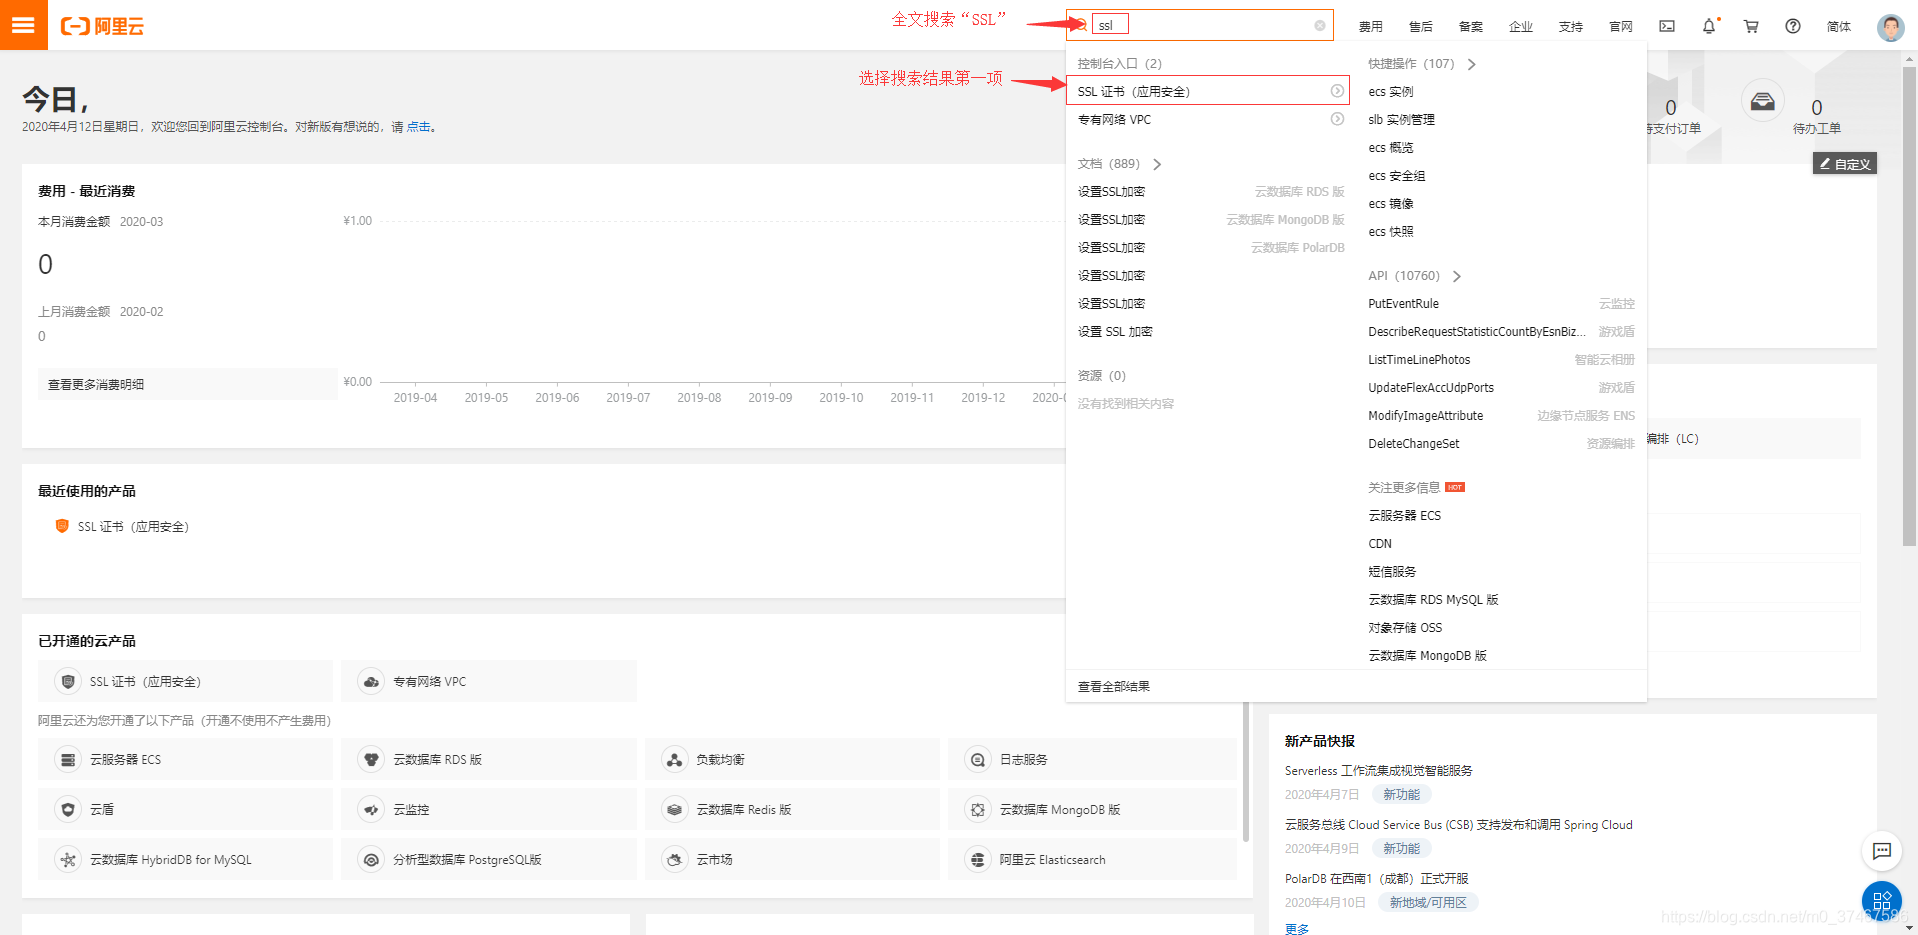Screen dimensions: 1918x935
Task: Open the user avatar menu
Action: point(1890,26)
